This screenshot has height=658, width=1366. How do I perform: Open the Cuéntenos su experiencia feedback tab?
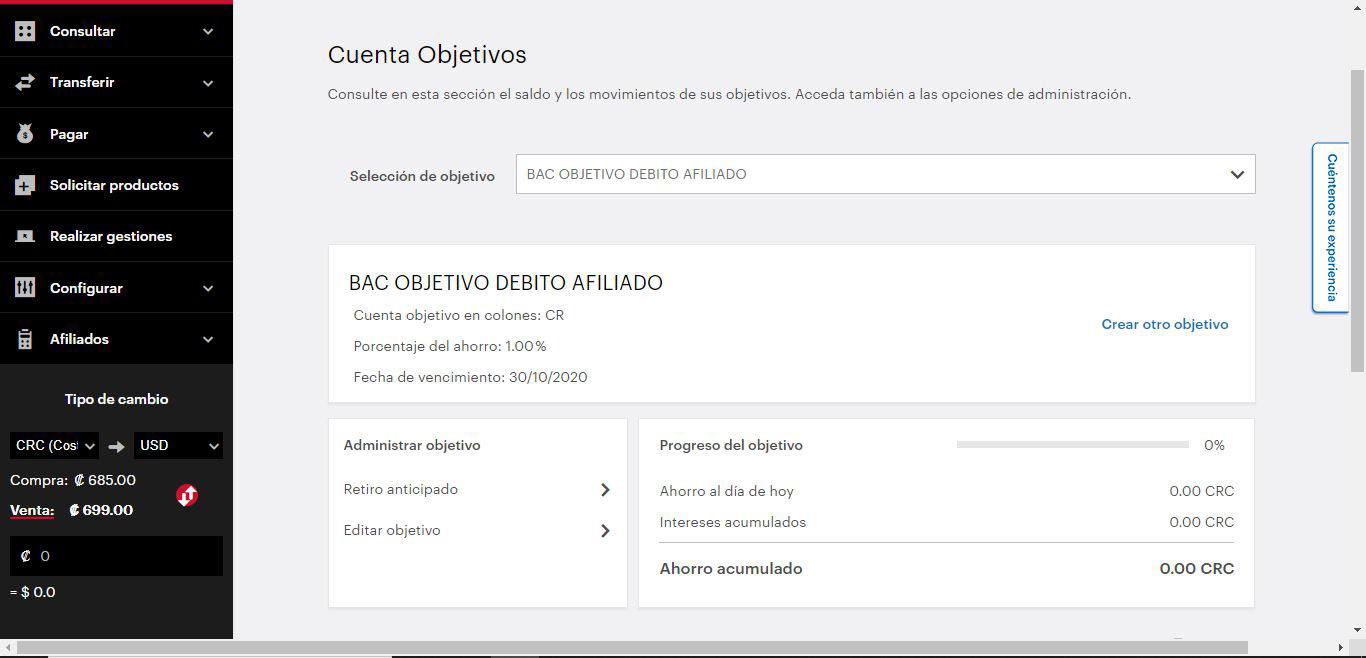point(1331,228)
